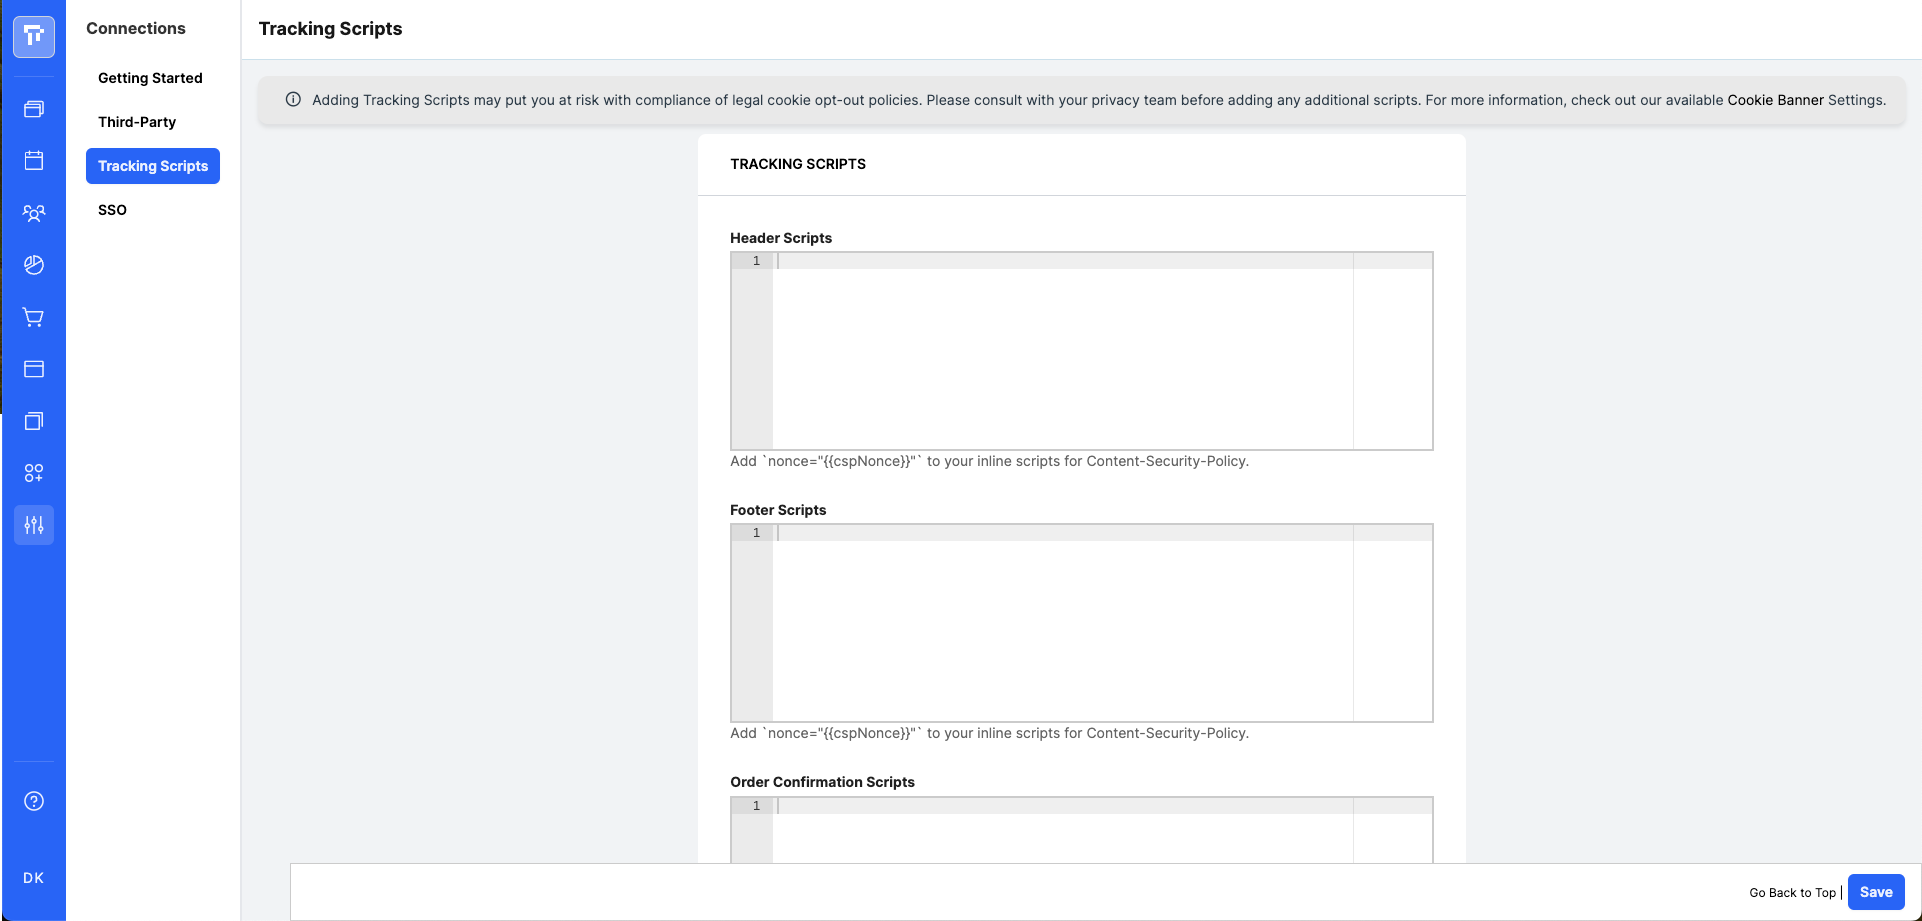Click the nonce hint under Header Scripts

click(x=989, y=461)
